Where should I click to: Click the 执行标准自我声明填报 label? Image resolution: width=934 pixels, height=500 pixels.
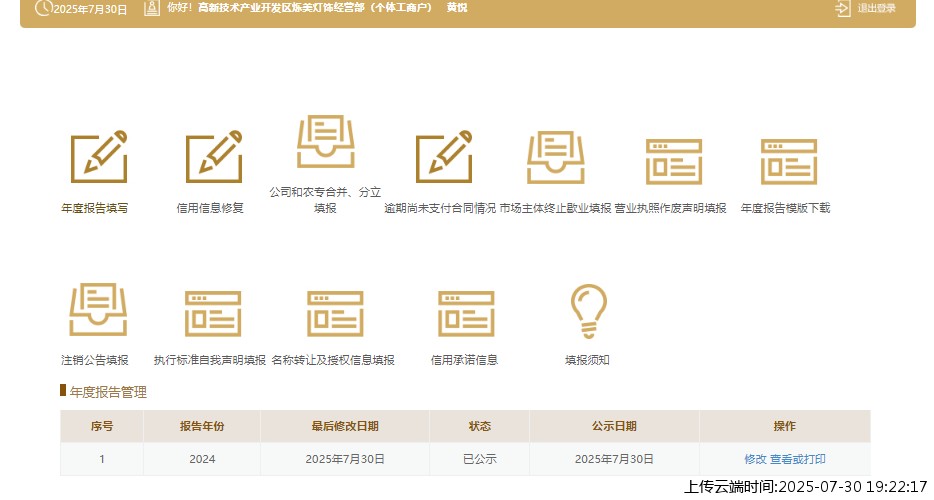tap(210, 360)
